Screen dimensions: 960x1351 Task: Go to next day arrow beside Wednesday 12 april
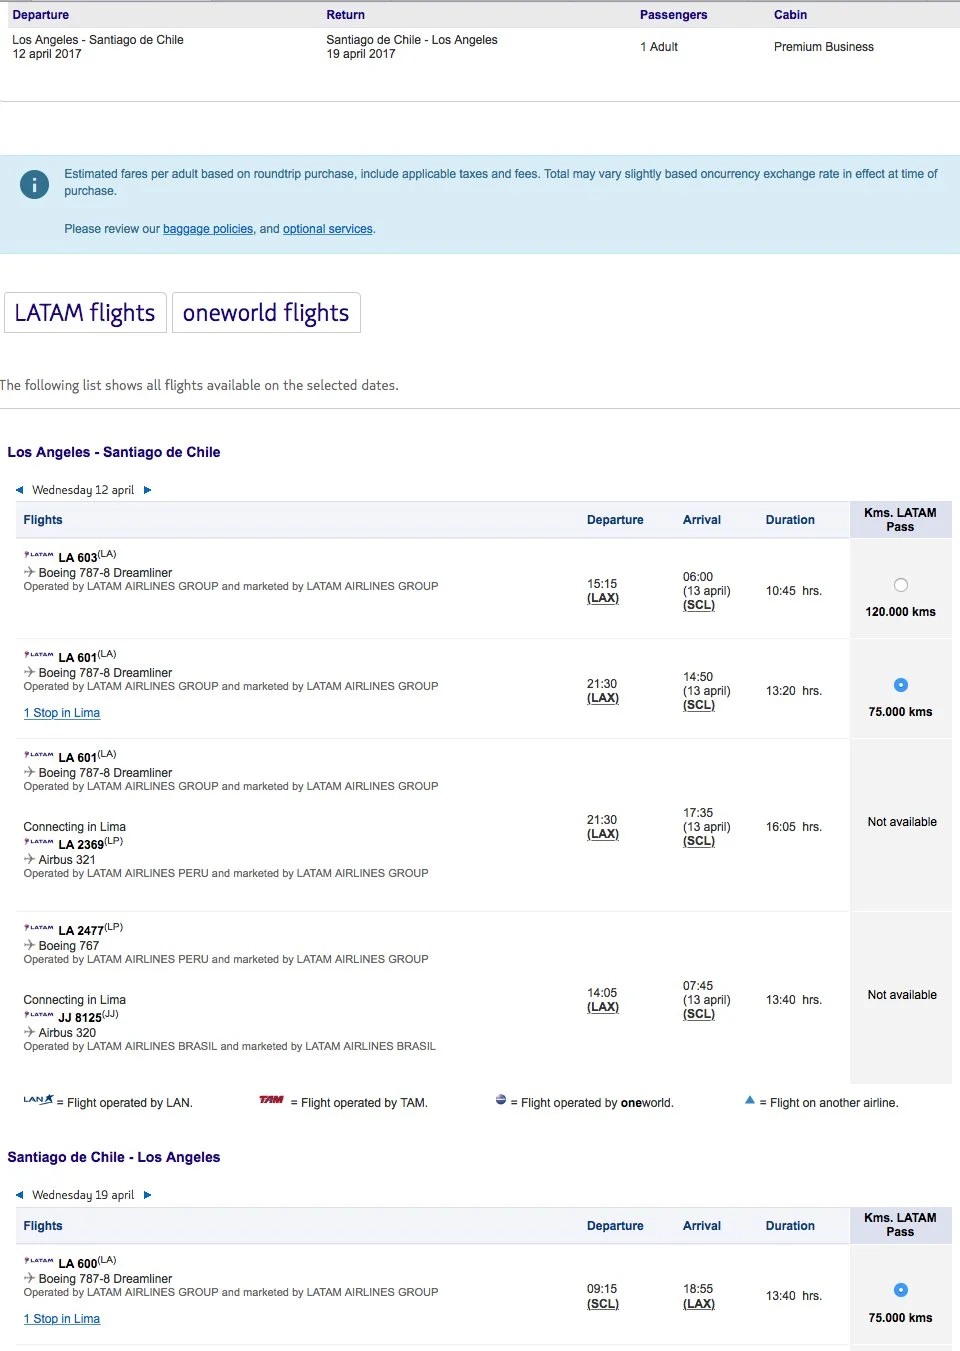tap(147, 490)
